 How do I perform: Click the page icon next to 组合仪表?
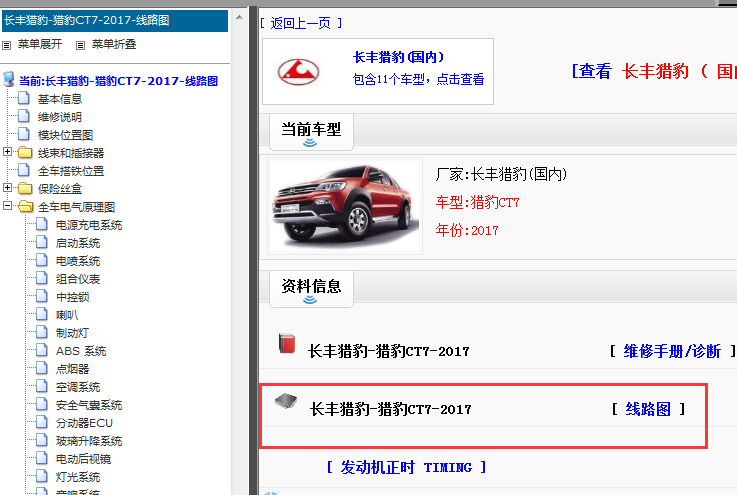(42, 278)
